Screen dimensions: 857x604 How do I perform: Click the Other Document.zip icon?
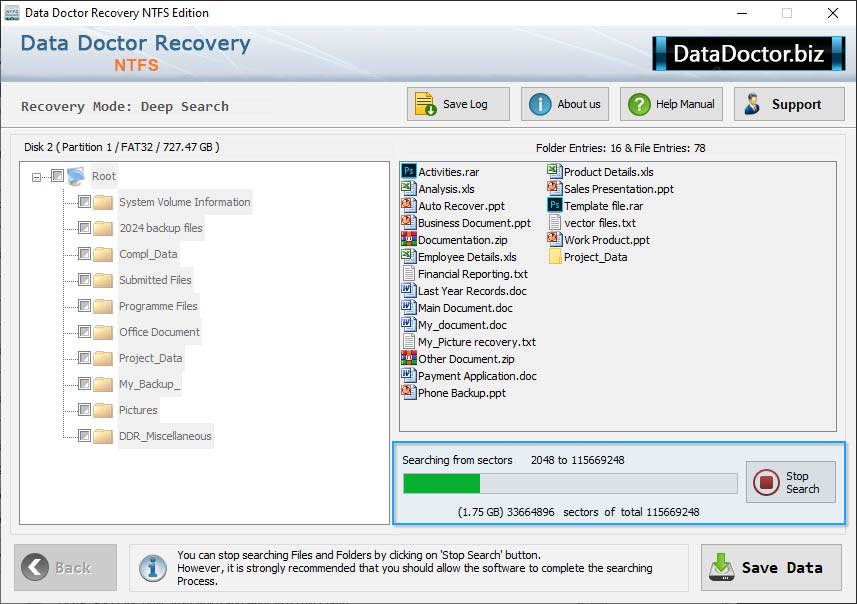click(x=408, y=358)
